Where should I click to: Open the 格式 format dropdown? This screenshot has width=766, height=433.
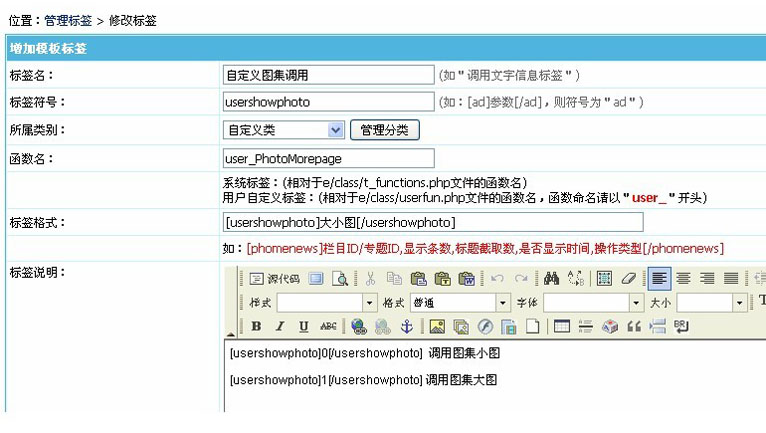[x=502, y=303]
